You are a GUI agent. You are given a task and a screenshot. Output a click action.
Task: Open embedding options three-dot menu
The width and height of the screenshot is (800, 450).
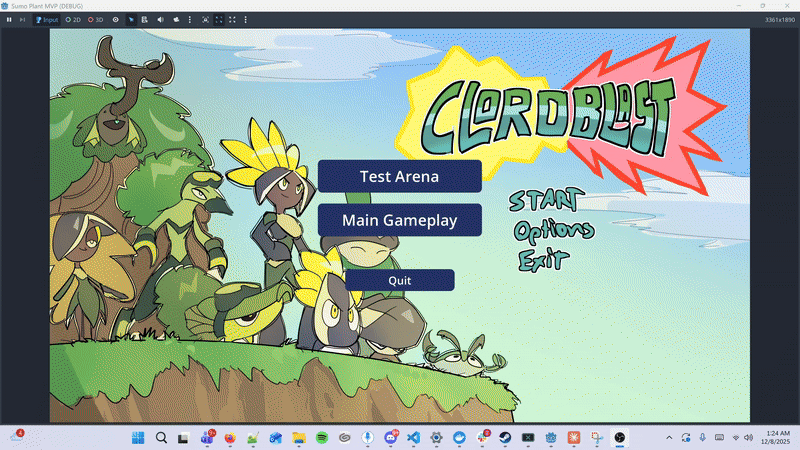(x=245, y=19)
